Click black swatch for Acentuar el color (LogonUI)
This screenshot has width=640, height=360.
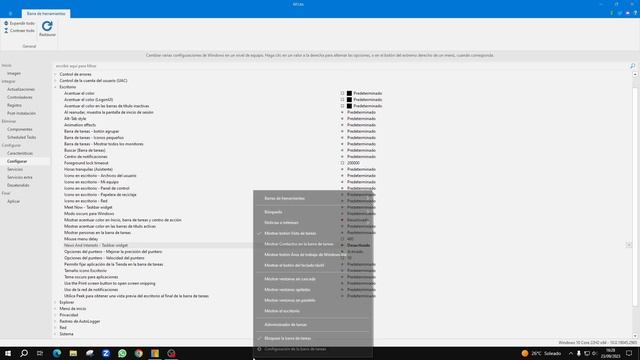(349, 100)
